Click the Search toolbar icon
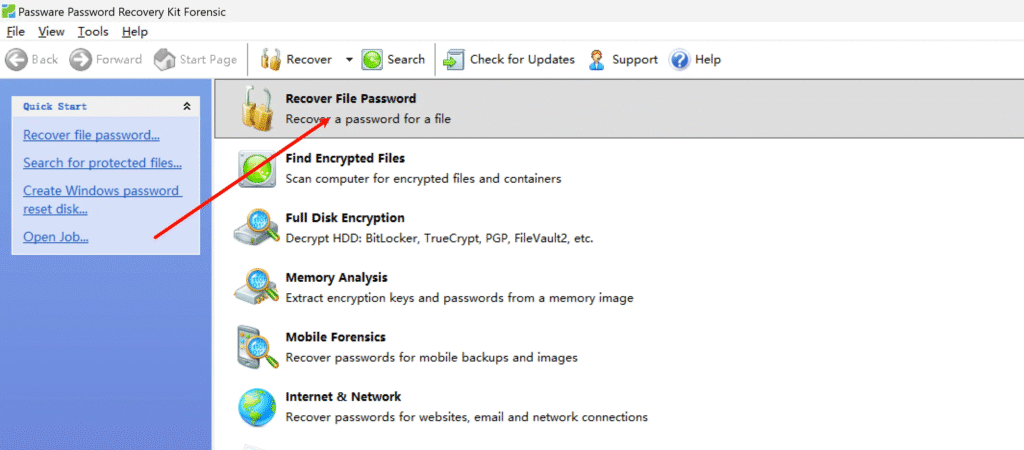Image resolution: width=1024 pixels, height=450 pixels. (x=372, y=60)
